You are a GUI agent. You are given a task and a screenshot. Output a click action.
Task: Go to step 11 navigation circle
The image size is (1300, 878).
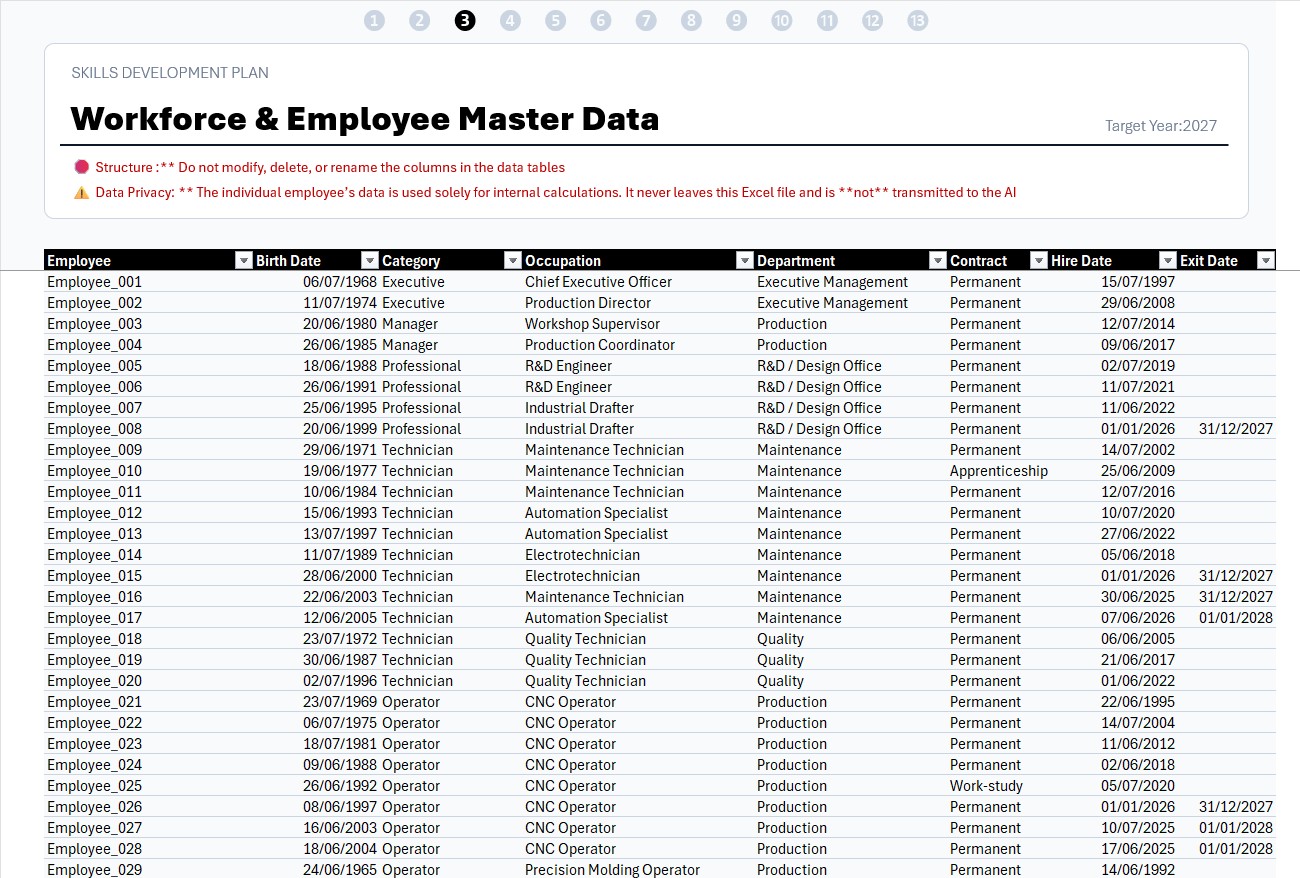[x=827, y=21]
